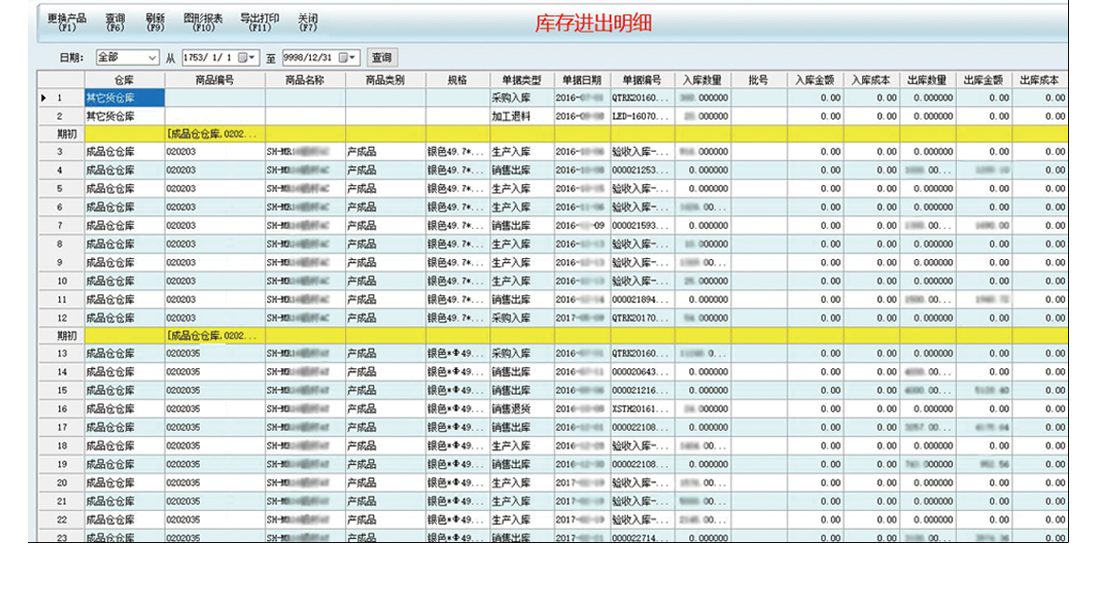Click the 仓库 column header
1097x600 pixels.
(124, 80)
